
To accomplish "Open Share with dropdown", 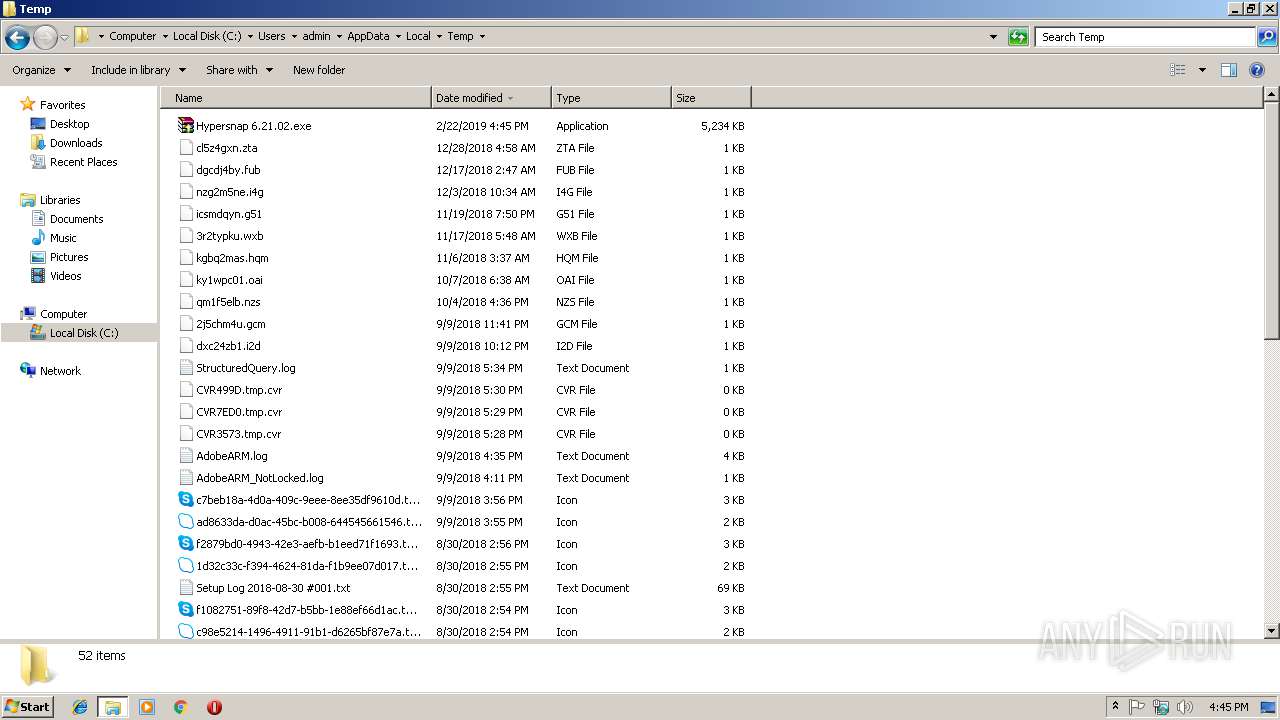I will click(239, 70).
